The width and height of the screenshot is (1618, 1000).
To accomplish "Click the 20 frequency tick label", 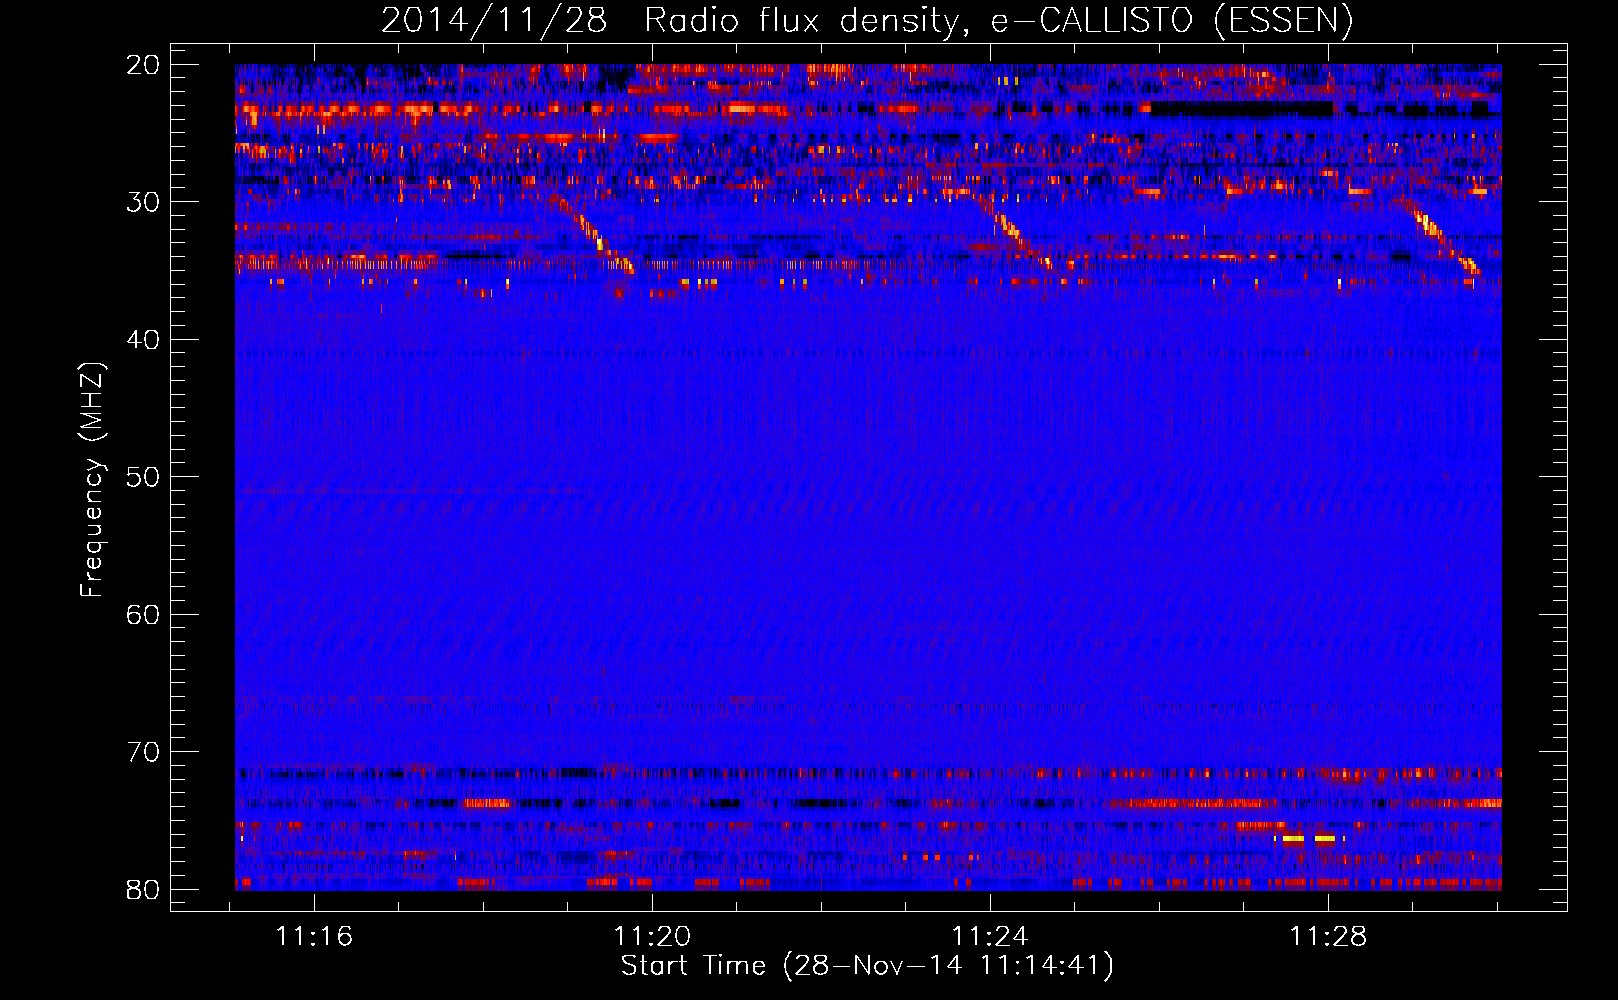I will pyautogui.click(x=143, y=65).
